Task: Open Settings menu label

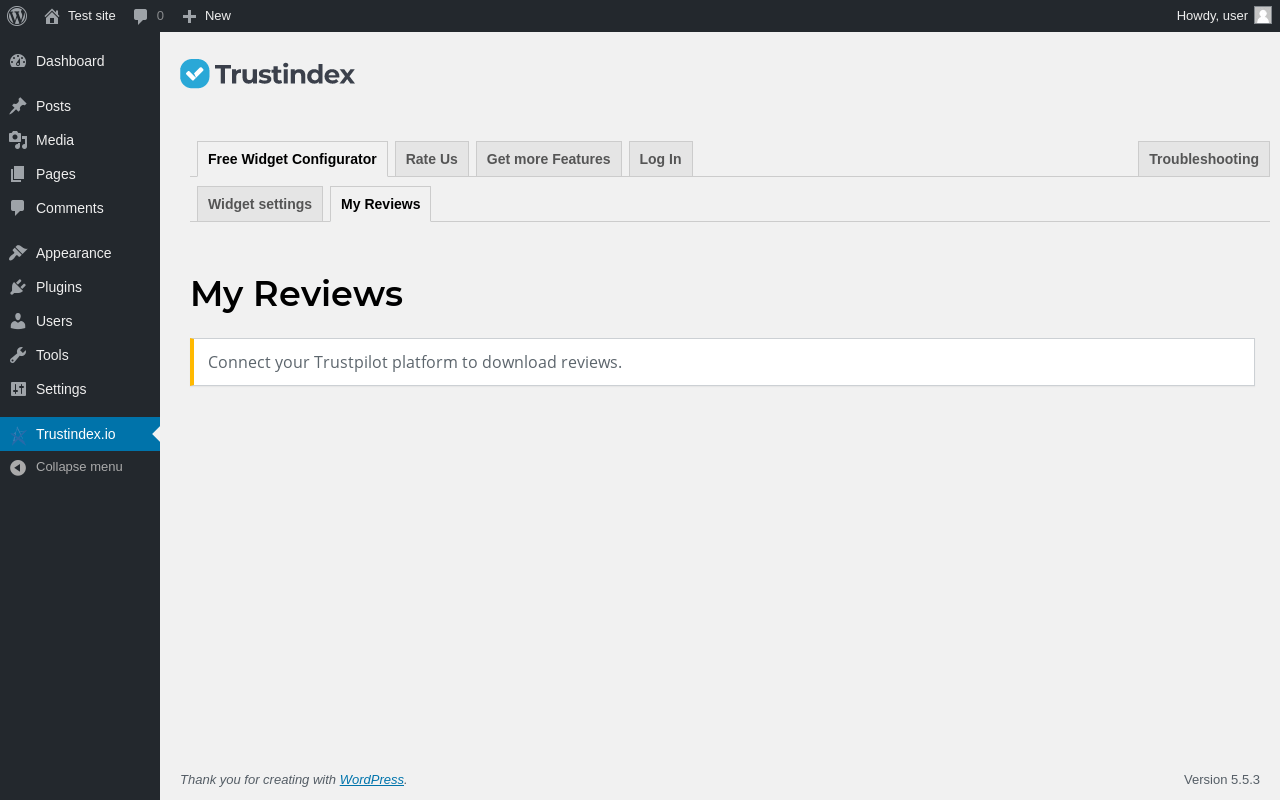Action: [61, 389]
